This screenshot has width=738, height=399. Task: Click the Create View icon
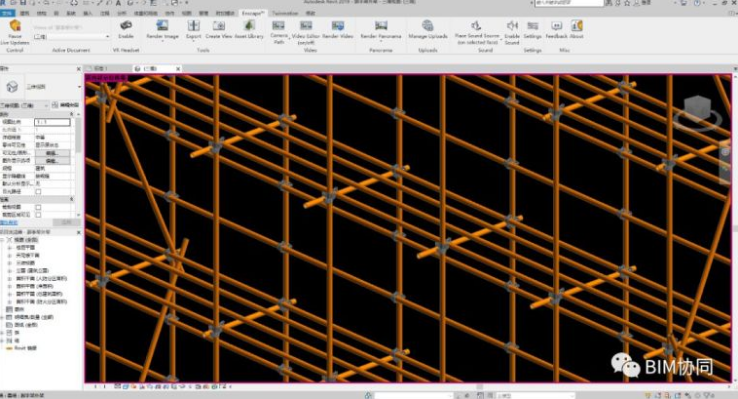(x=219, y=25)
